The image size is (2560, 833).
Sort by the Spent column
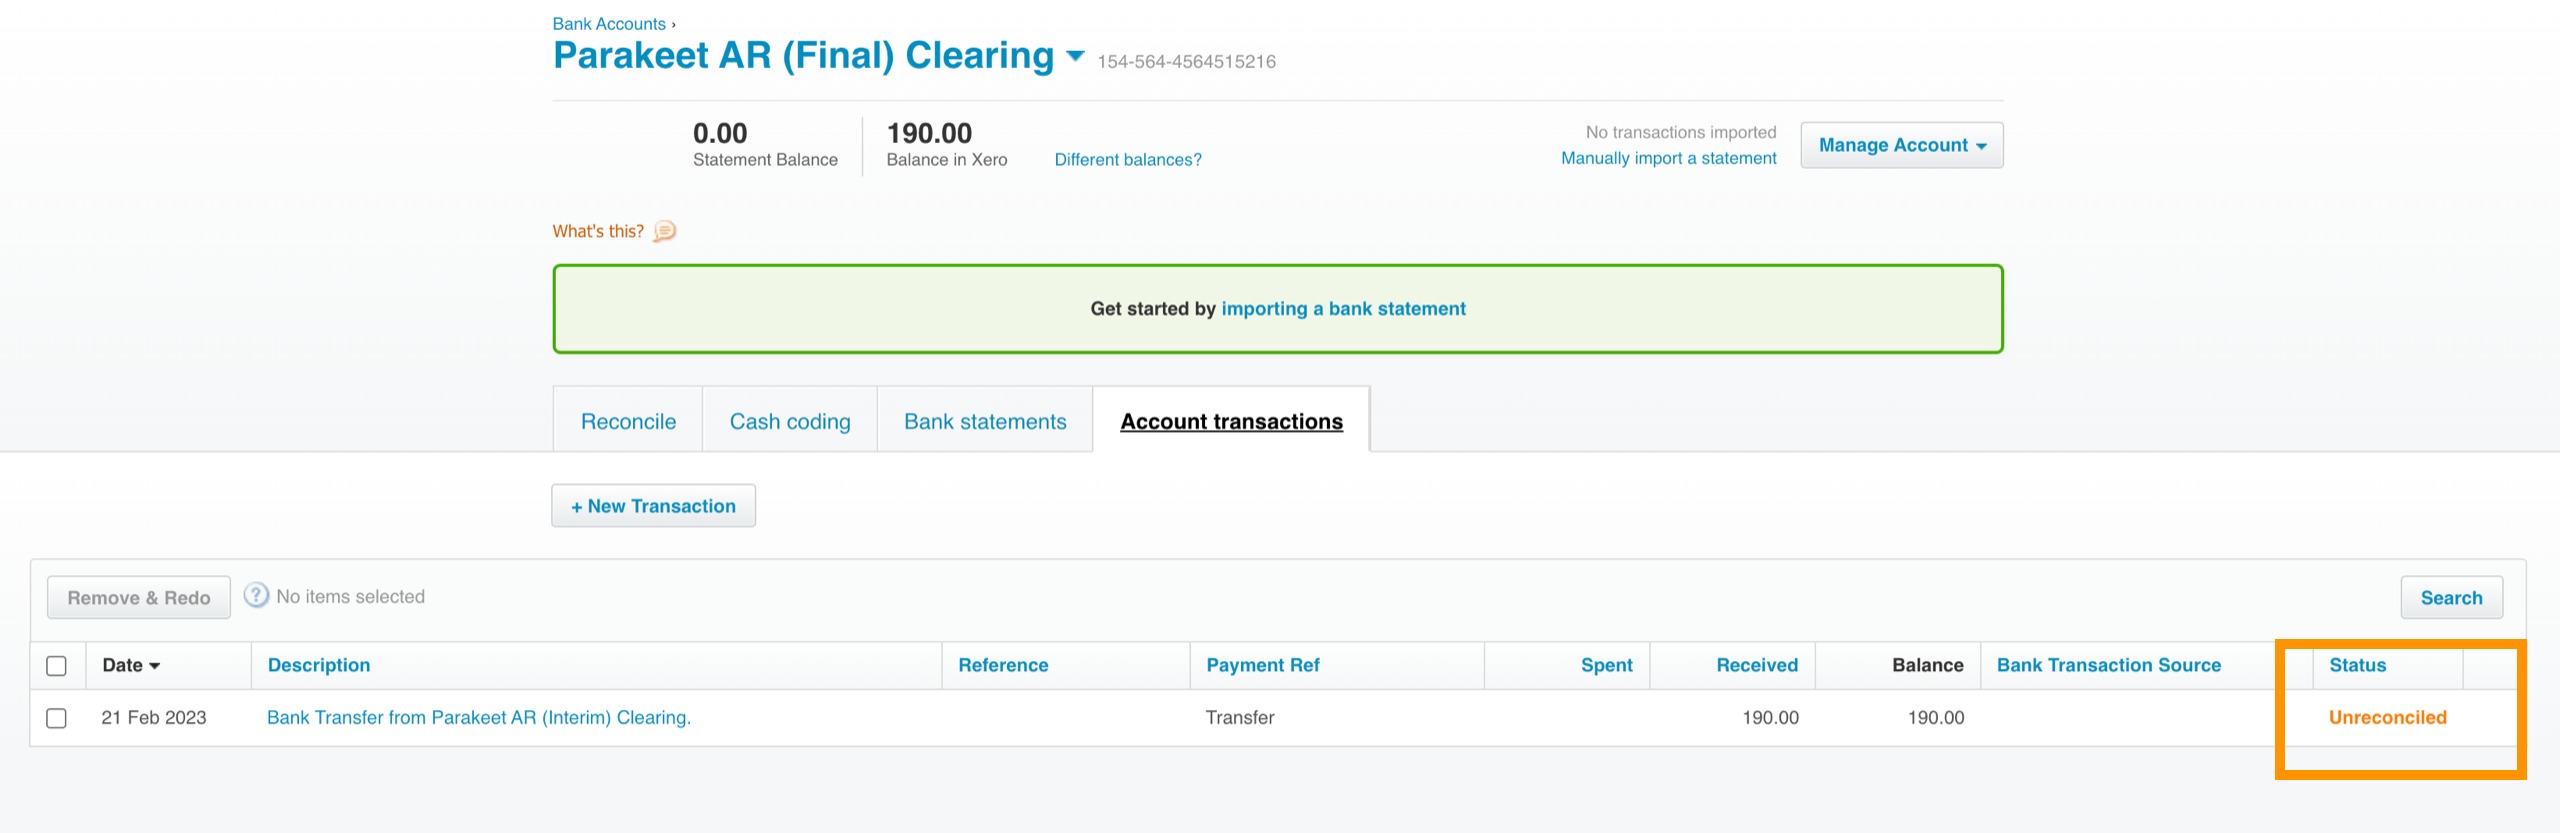tap(1606, 665)
